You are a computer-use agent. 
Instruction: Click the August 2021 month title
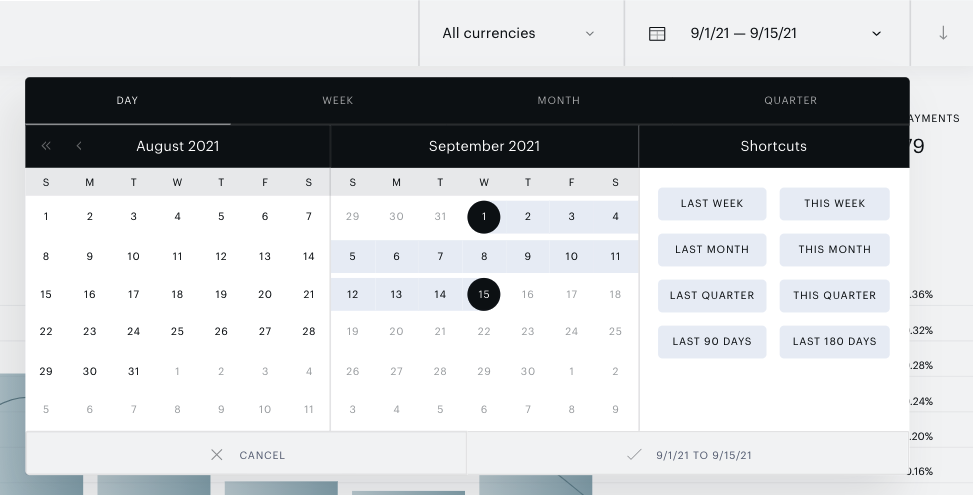point(177,146)
